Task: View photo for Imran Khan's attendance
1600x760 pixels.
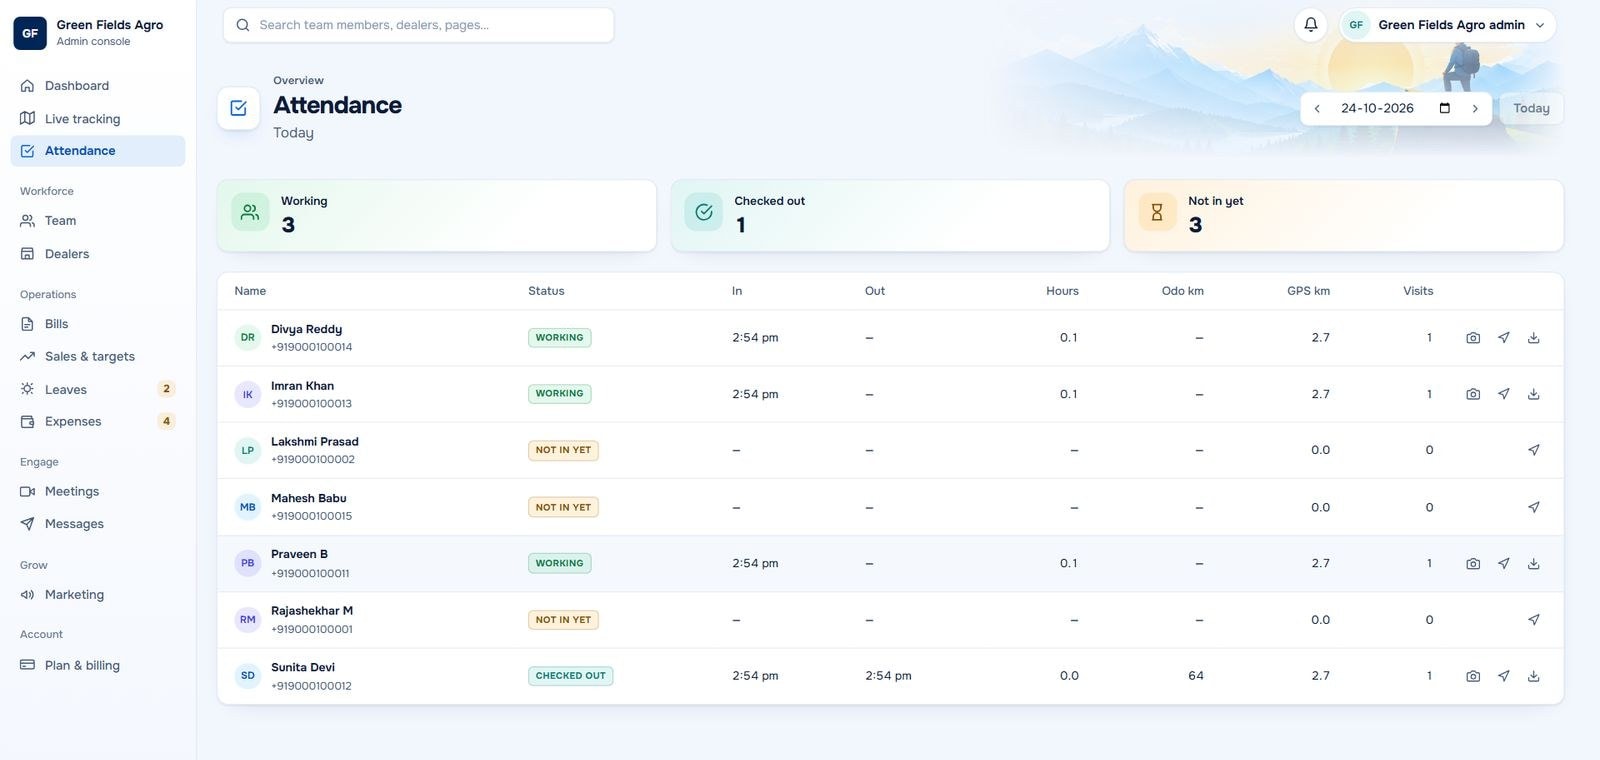Action: 1473,394
